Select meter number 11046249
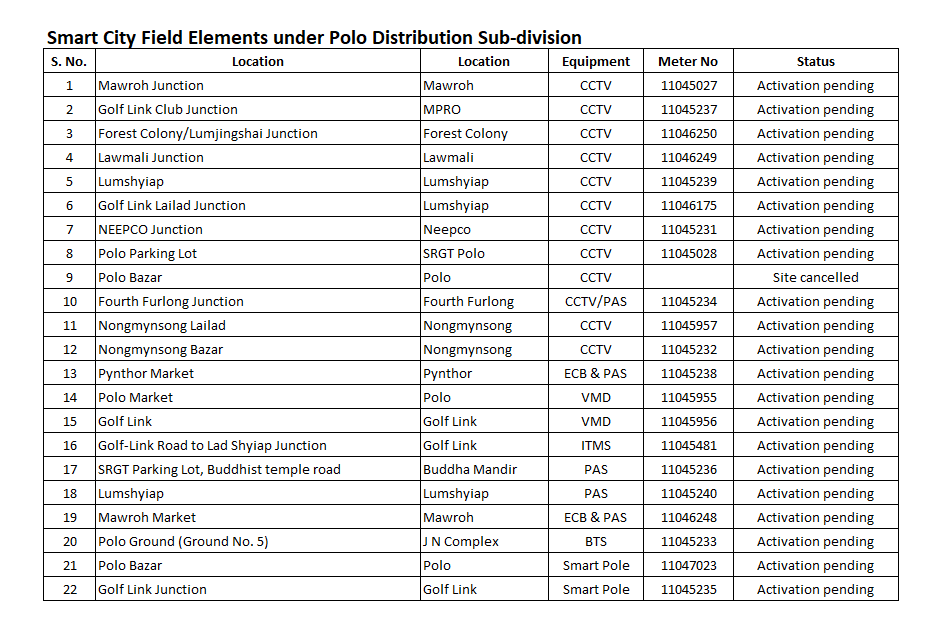This screenshot has height=625, width=946. pyautogui.click(x=688, y=157)
